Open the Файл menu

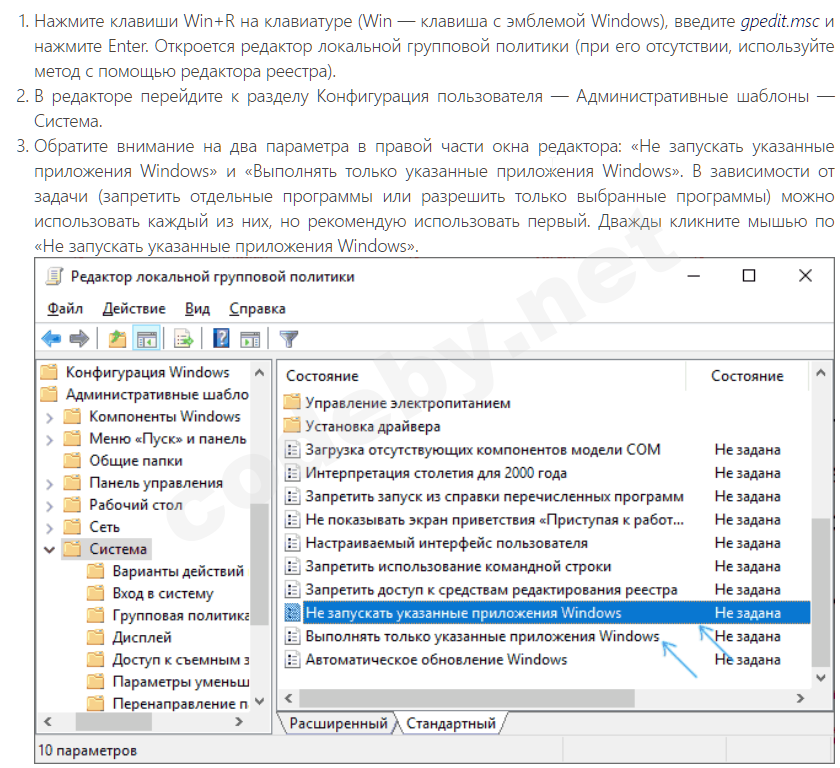[64, 308]
